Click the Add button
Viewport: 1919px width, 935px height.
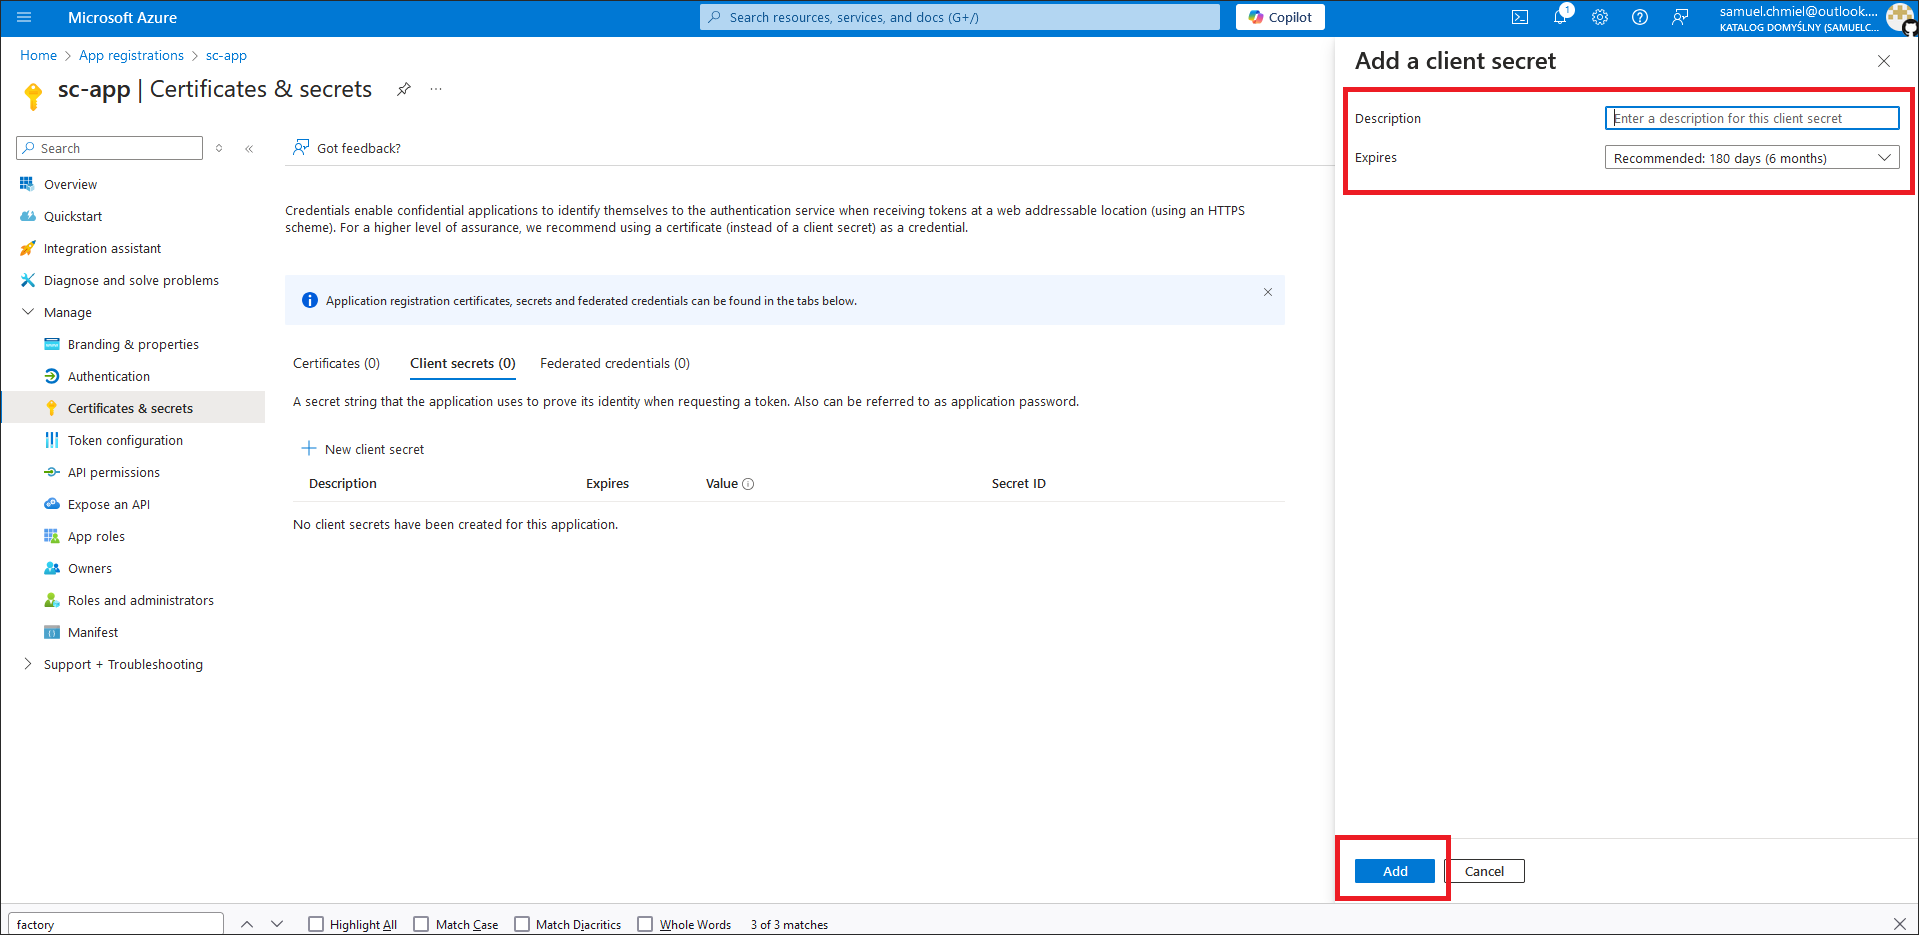[1394, 871]
